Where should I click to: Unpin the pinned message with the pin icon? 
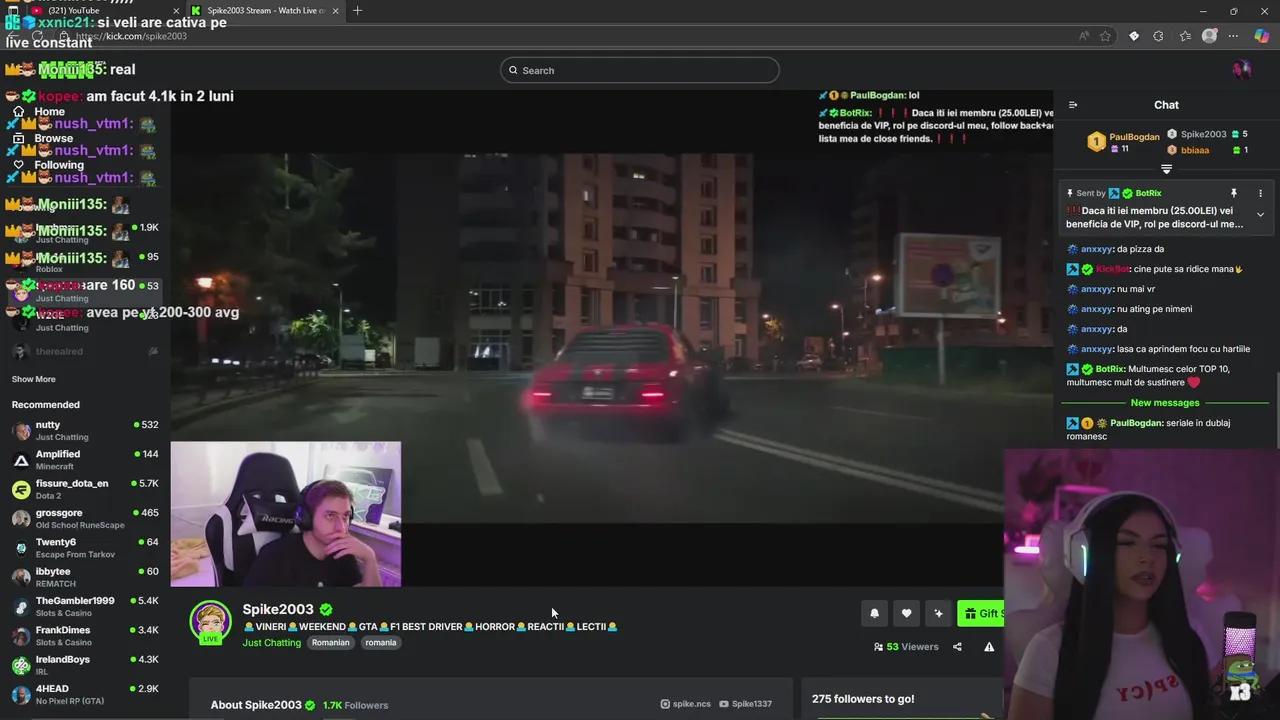point(1234,193)
